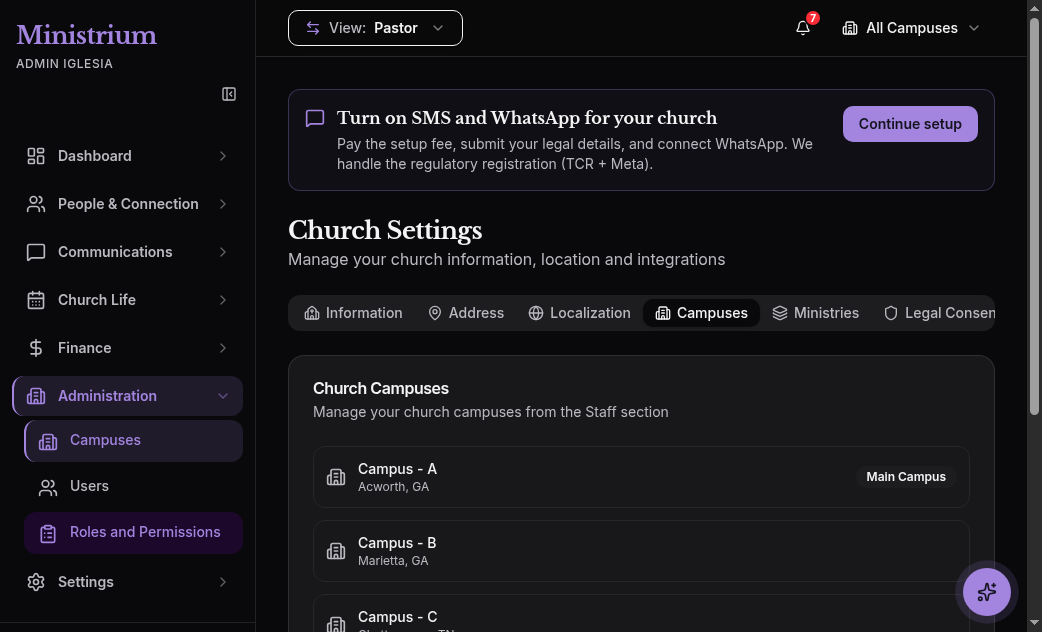
Task: Click the Main Campus badge
Action: [x=906, y=477]
